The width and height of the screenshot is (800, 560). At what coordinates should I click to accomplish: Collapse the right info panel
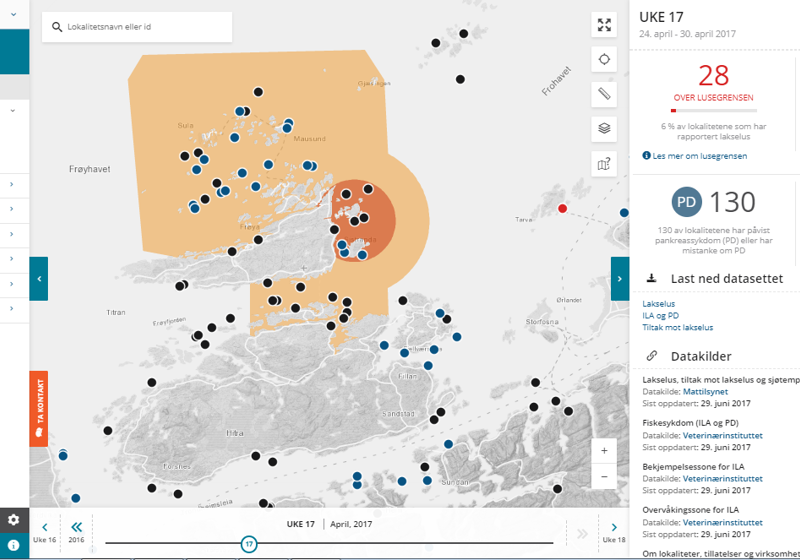coord(620,279)
